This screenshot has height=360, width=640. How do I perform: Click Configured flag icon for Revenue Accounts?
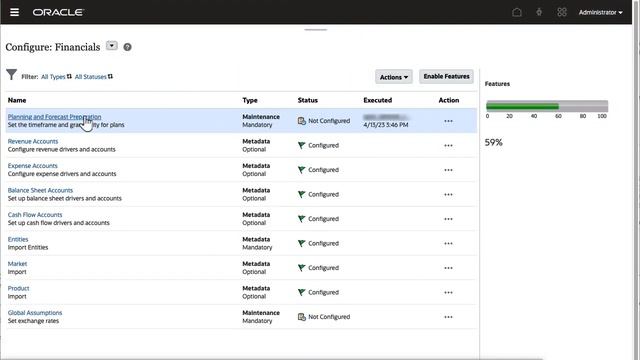tap(302, 145)
